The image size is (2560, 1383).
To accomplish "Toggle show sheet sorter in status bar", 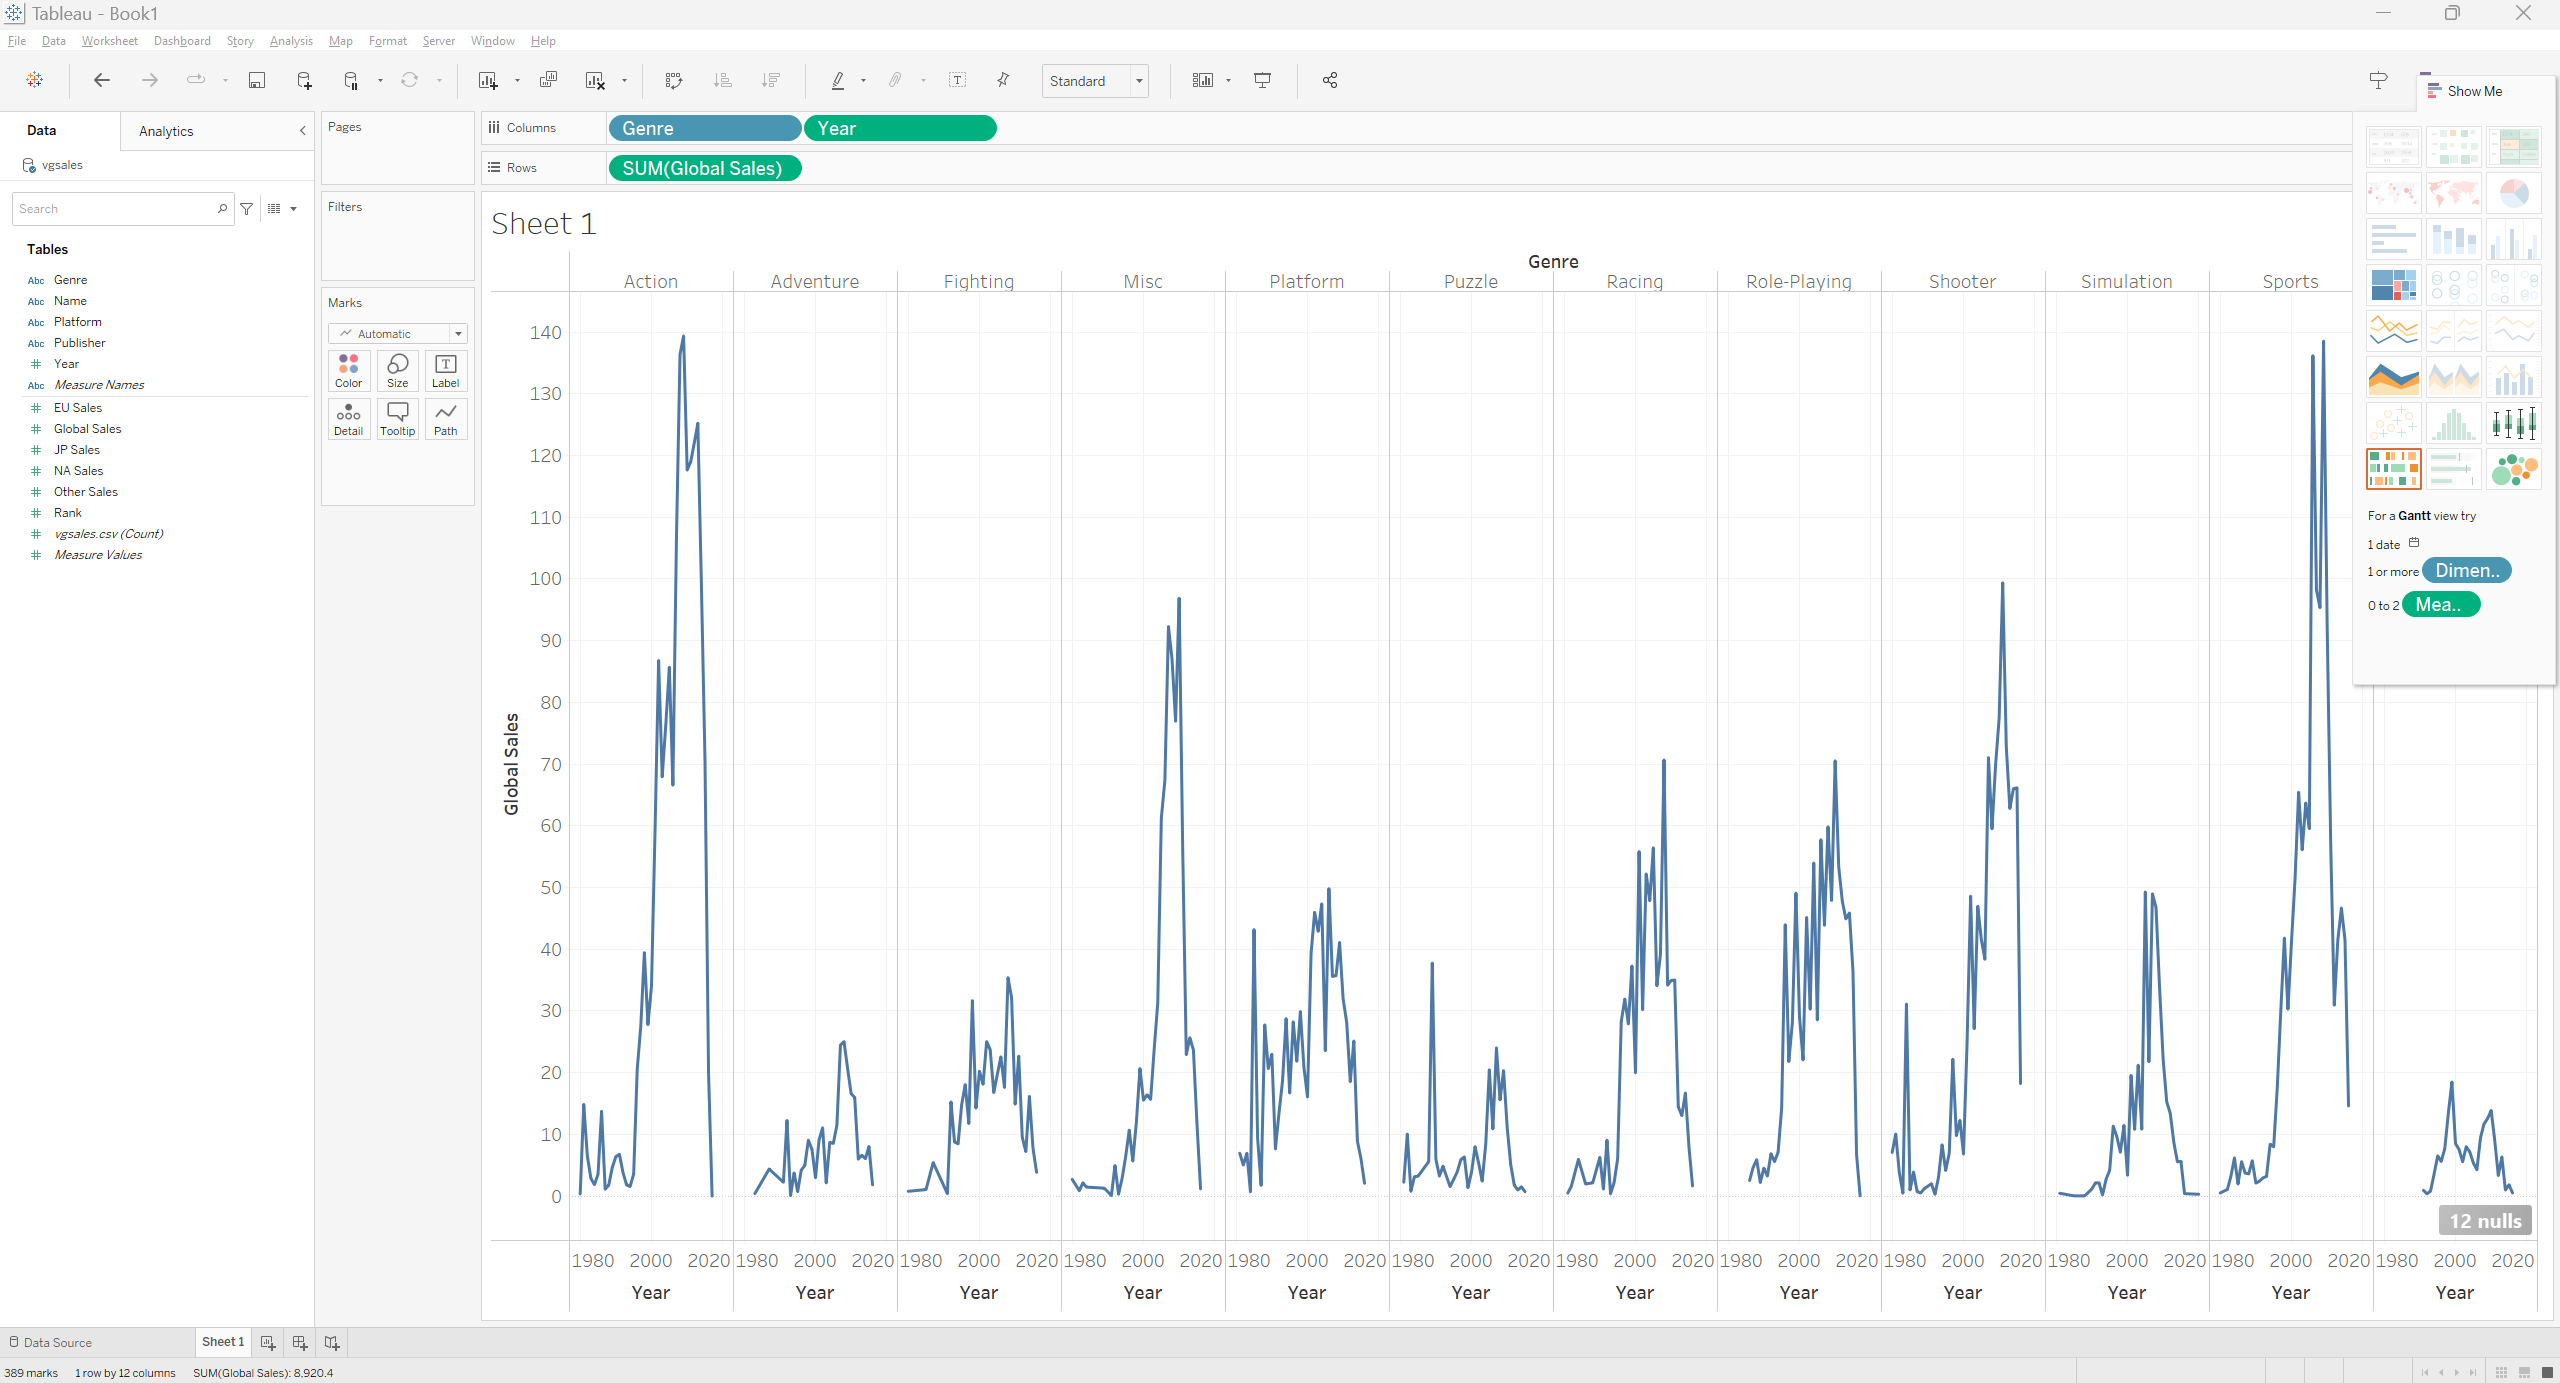I will pyautogui.click(x=2501, y=1372).
